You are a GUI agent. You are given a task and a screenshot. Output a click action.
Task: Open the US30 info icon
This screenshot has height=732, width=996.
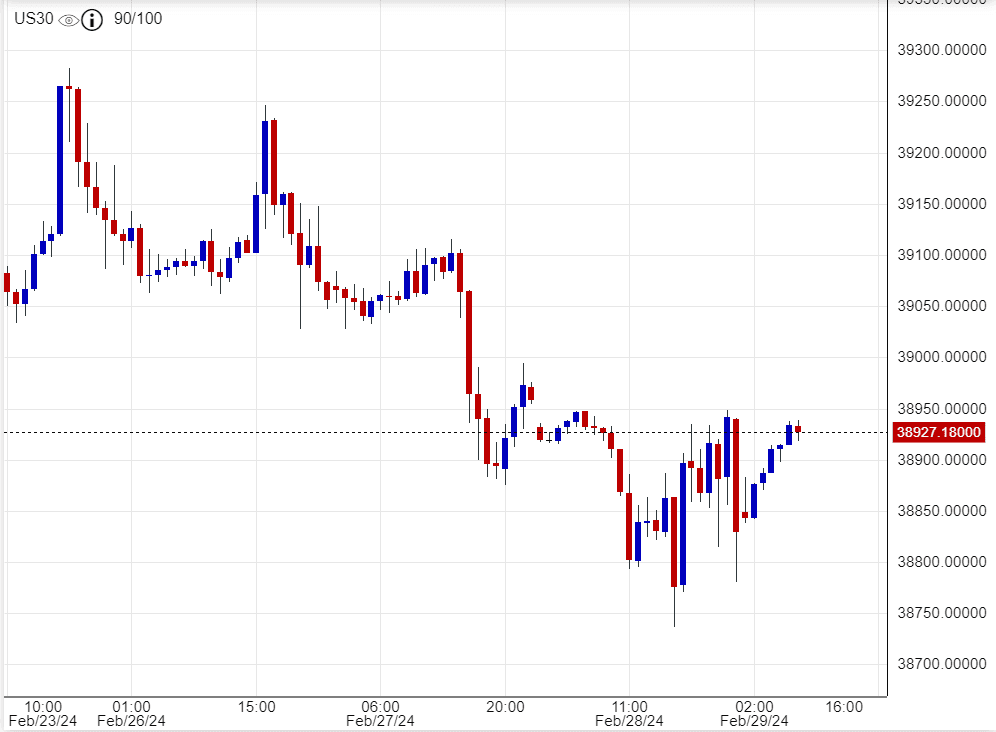point(92,19)
